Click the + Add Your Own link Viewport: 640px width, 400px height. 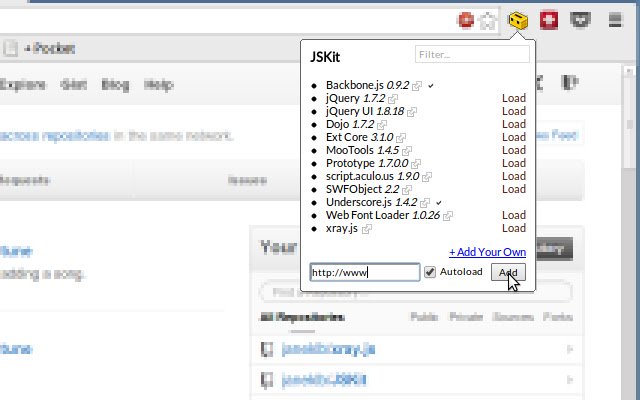click(x=487, y=252)
